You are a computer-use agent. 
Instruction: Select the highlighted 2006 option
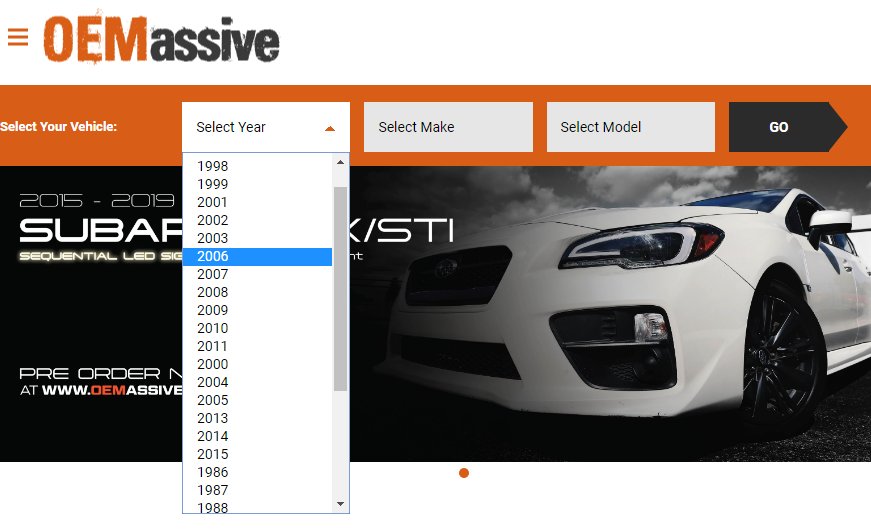pos(258,256)
